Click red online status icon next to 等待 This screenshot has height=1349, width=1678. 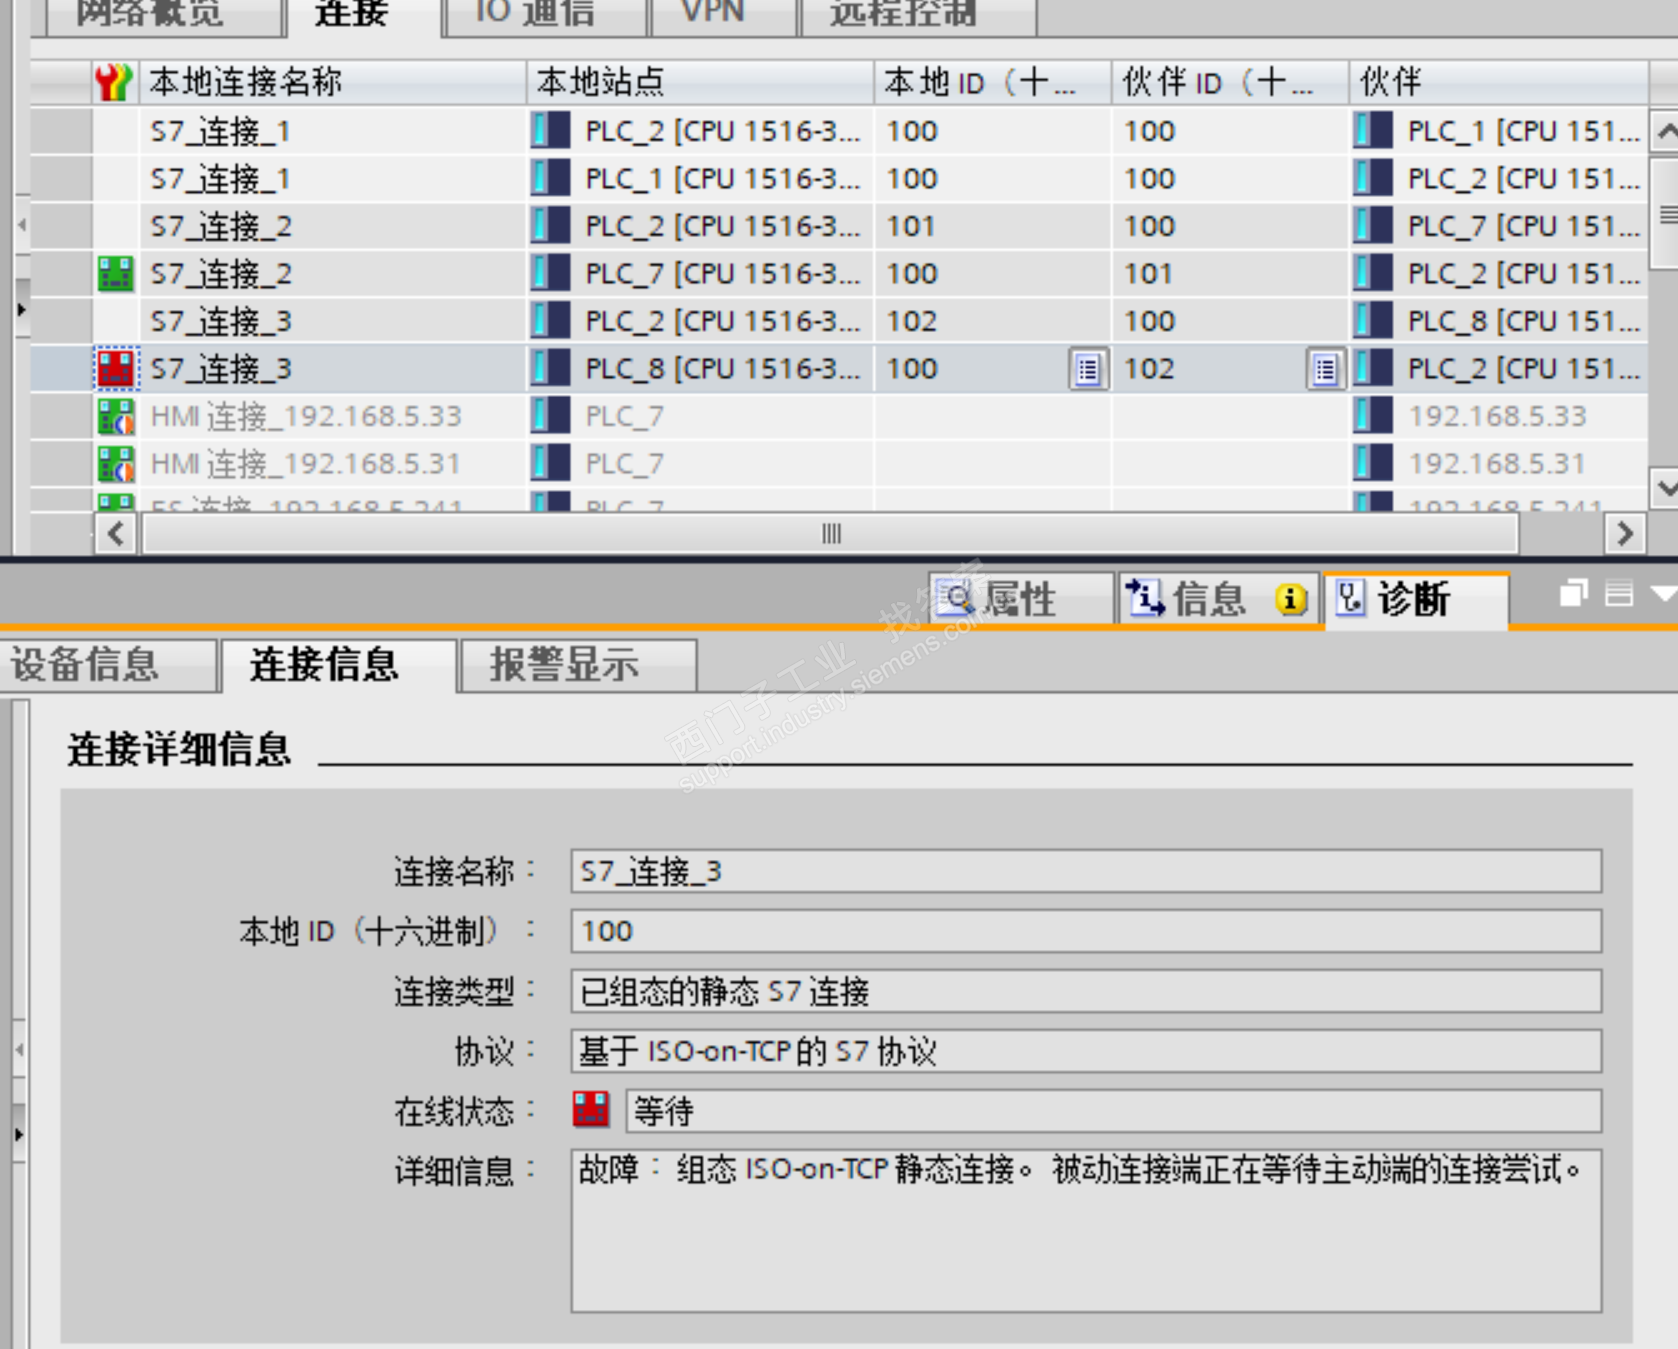(591, 1110)
